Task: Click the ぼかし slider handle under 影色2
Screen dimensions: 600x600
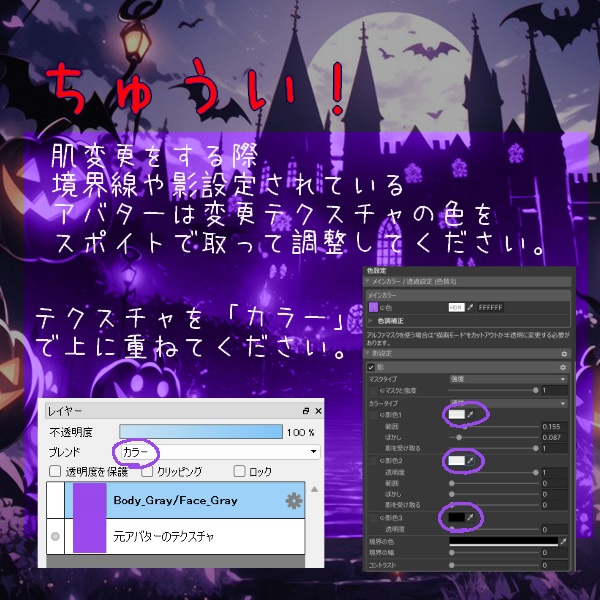Action: [x=452, y=494]
